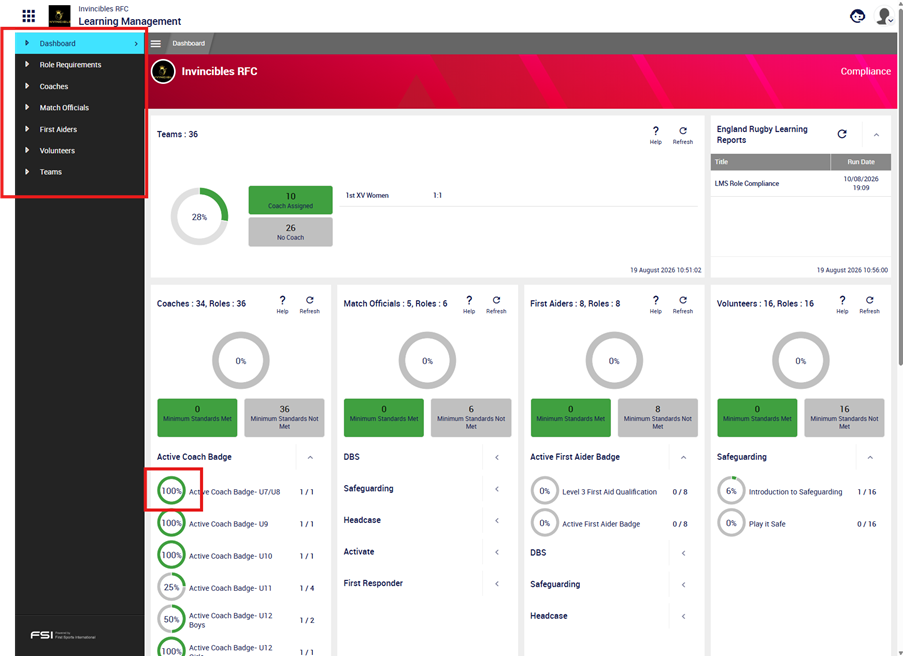Expand Match Officials DBS section
The height and width of the screenshot is (656, 903).
497,457
